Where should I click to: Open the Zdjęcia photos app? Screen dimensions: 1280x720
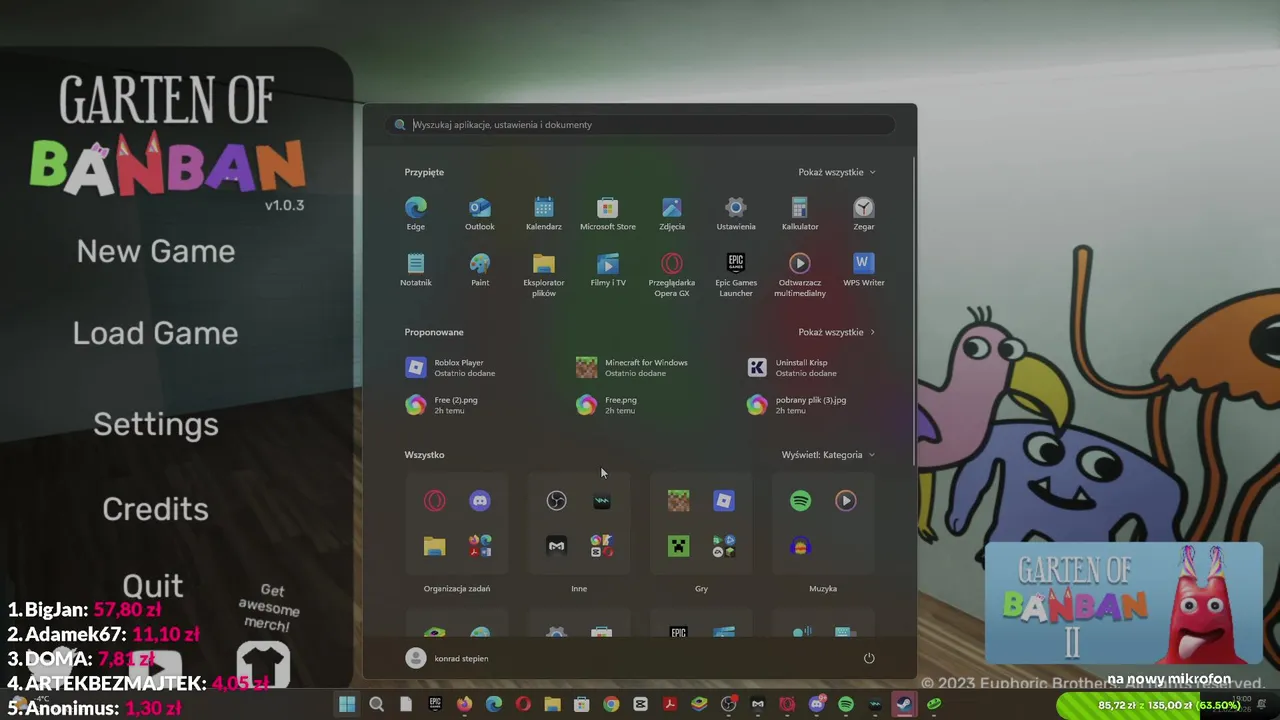coord(672,213)
